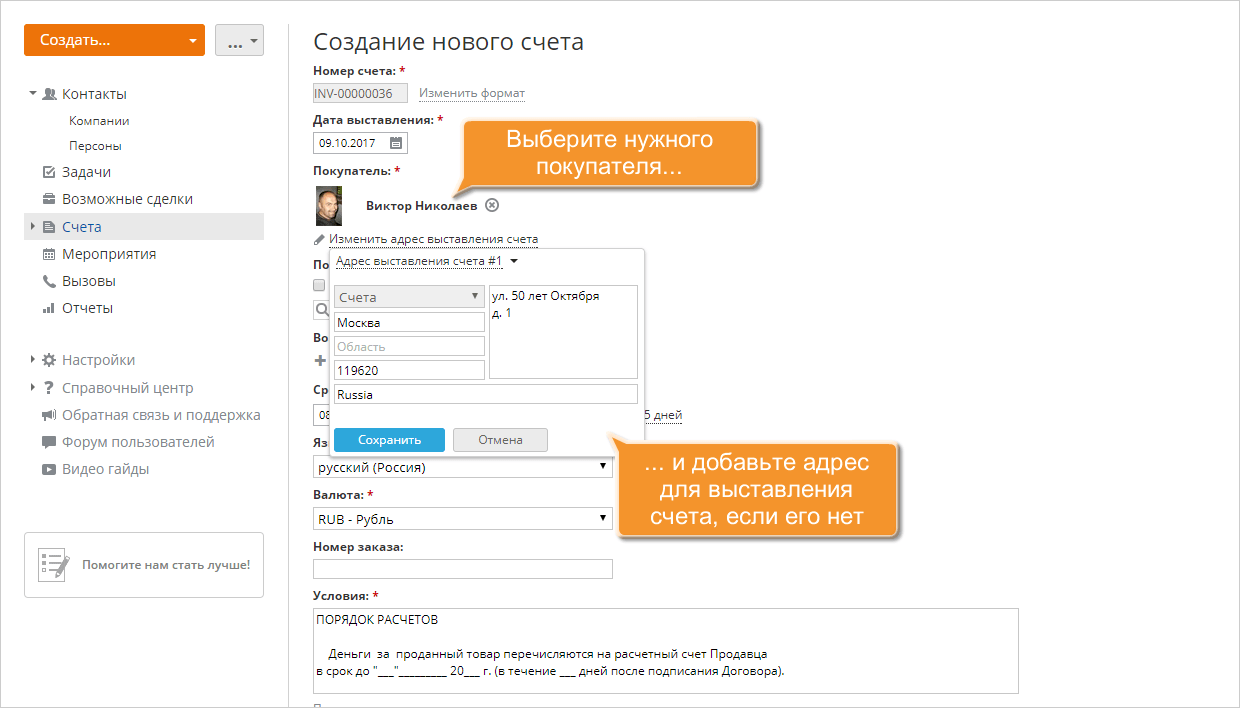Open the address type Счета dropdown
This screenshot has height=708, width=1240.
[x=409, y=297]
